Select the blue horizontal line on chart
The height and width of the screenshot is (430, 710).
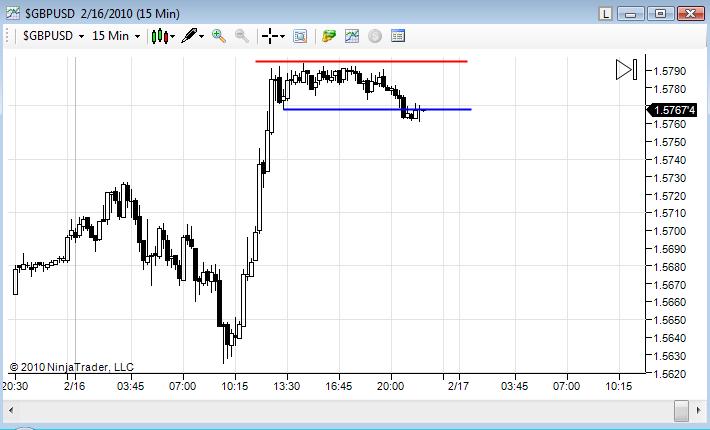click(377, 109)
